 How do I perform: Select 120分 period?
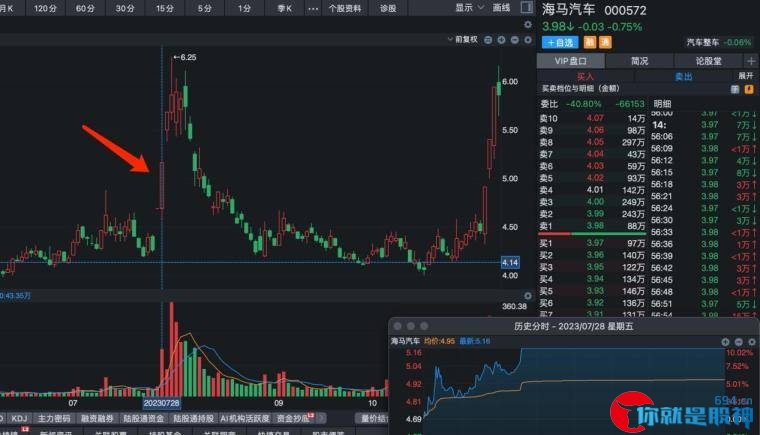(45, 8)
